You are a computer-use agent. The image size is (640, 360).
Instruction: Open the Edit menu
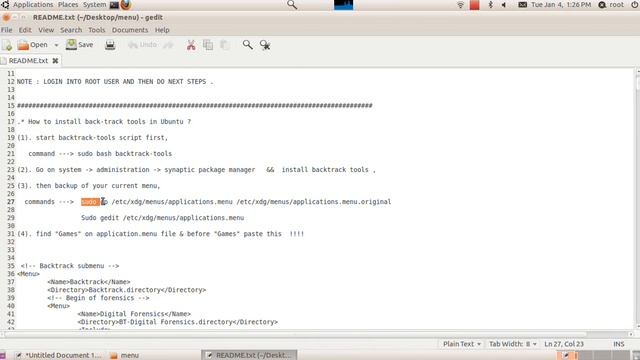pos(25,30)
